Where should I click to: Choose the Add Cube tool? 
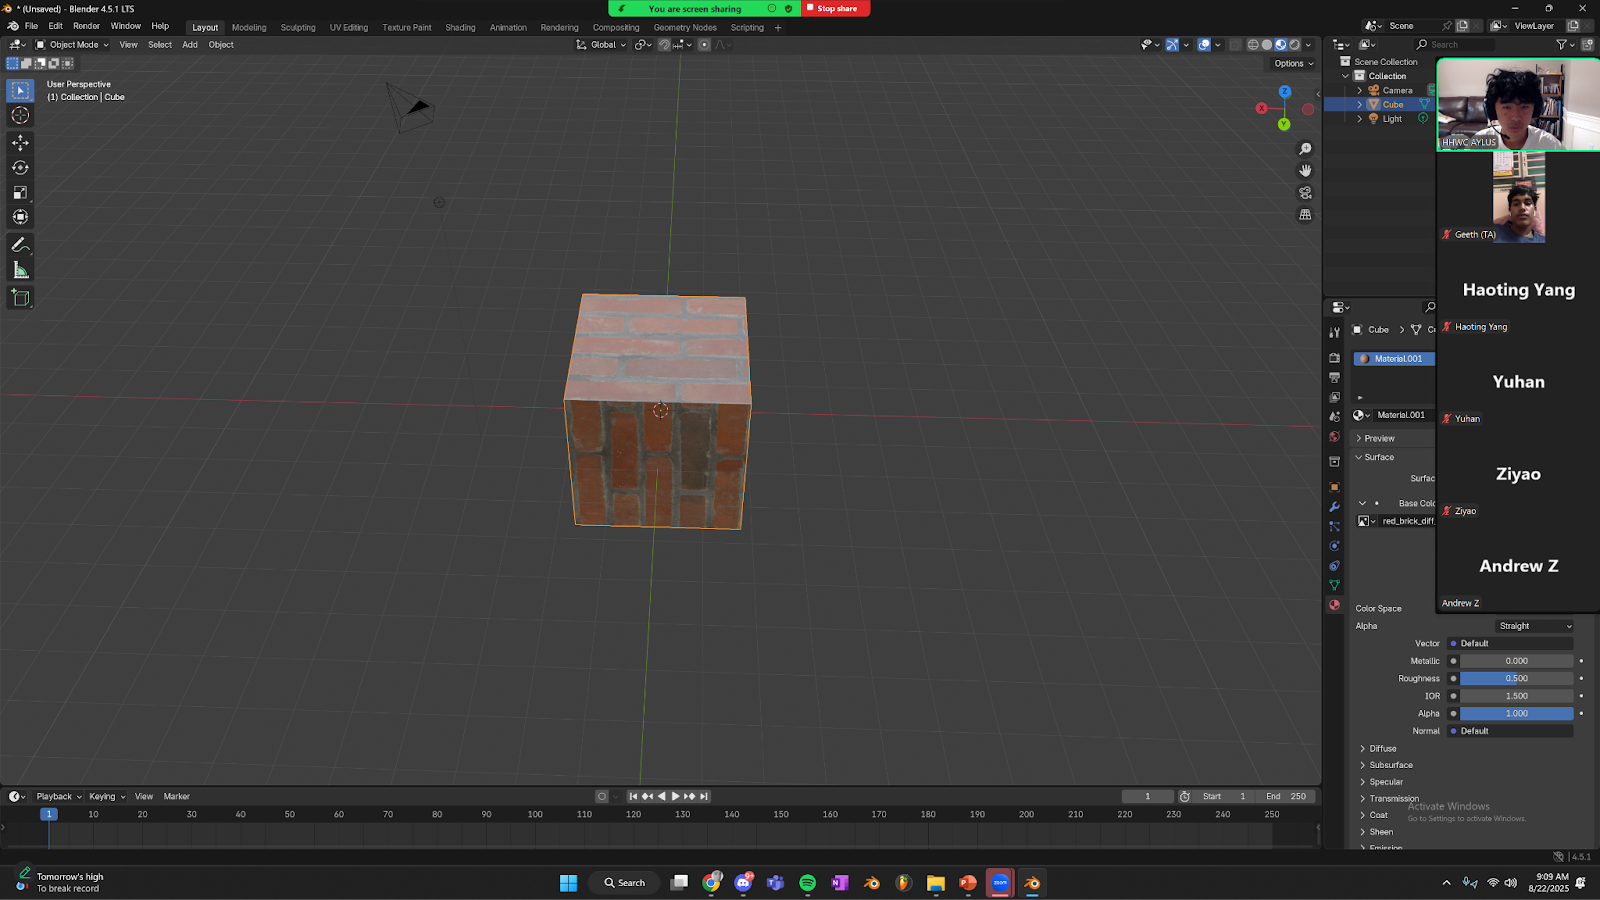20,298
